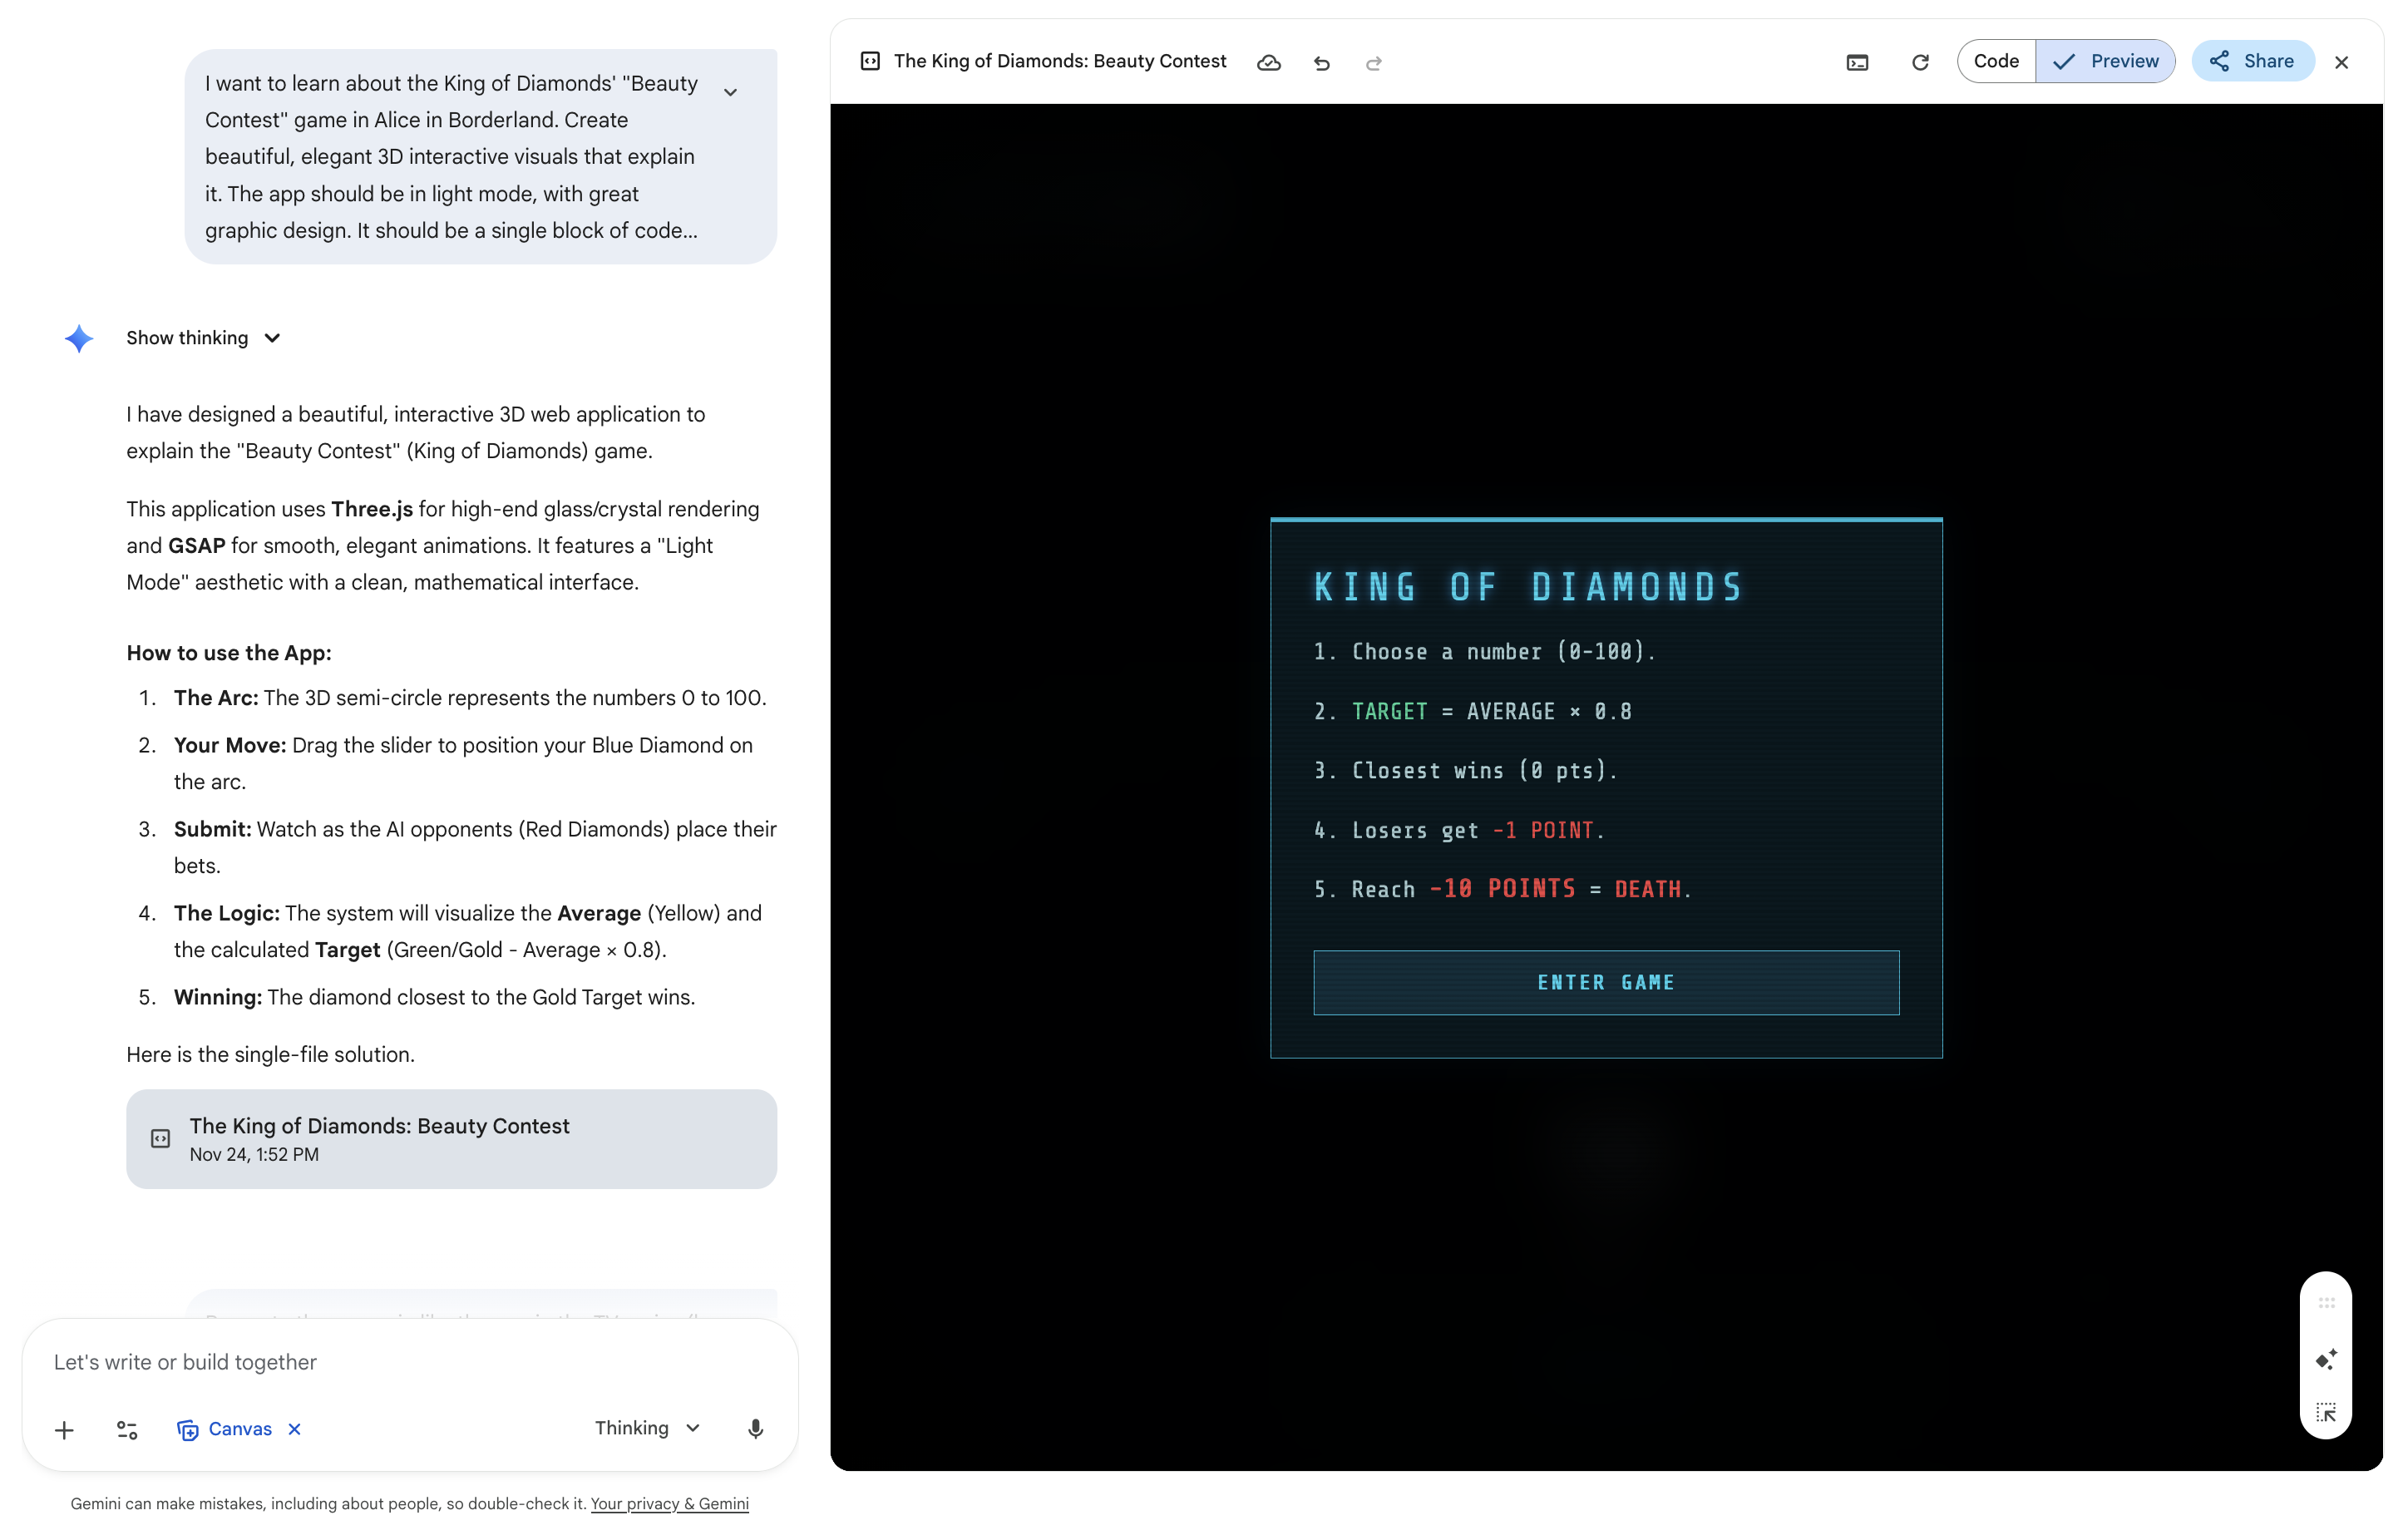Remove the Canvas tool chip
The height and width of the screenshot is (1535, 2408).
tap(294, 1428)
